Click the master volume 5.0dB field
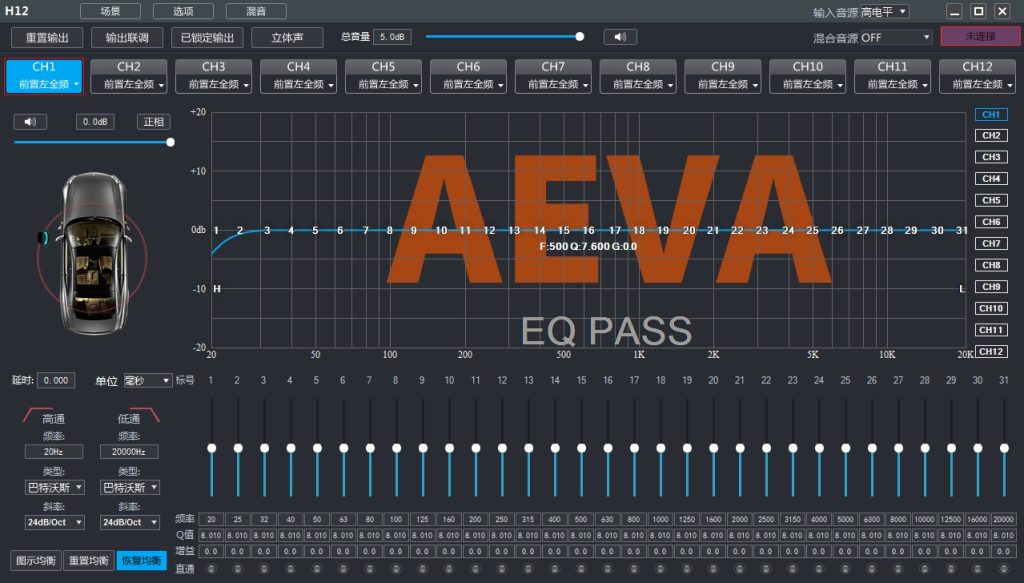This screenshot has height=583, width=1024. pos(392,37)
